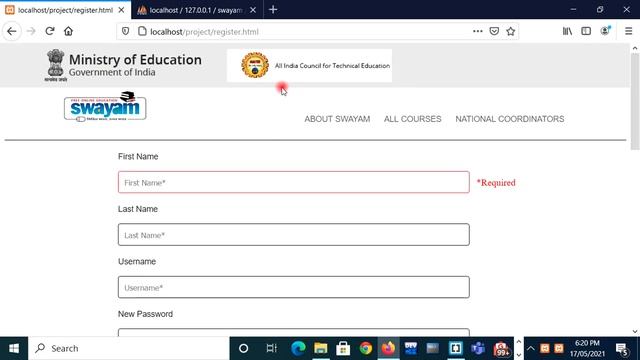Click the AICTE logo banner
Viewport: 640px width, 360px height.
point(309,66)
